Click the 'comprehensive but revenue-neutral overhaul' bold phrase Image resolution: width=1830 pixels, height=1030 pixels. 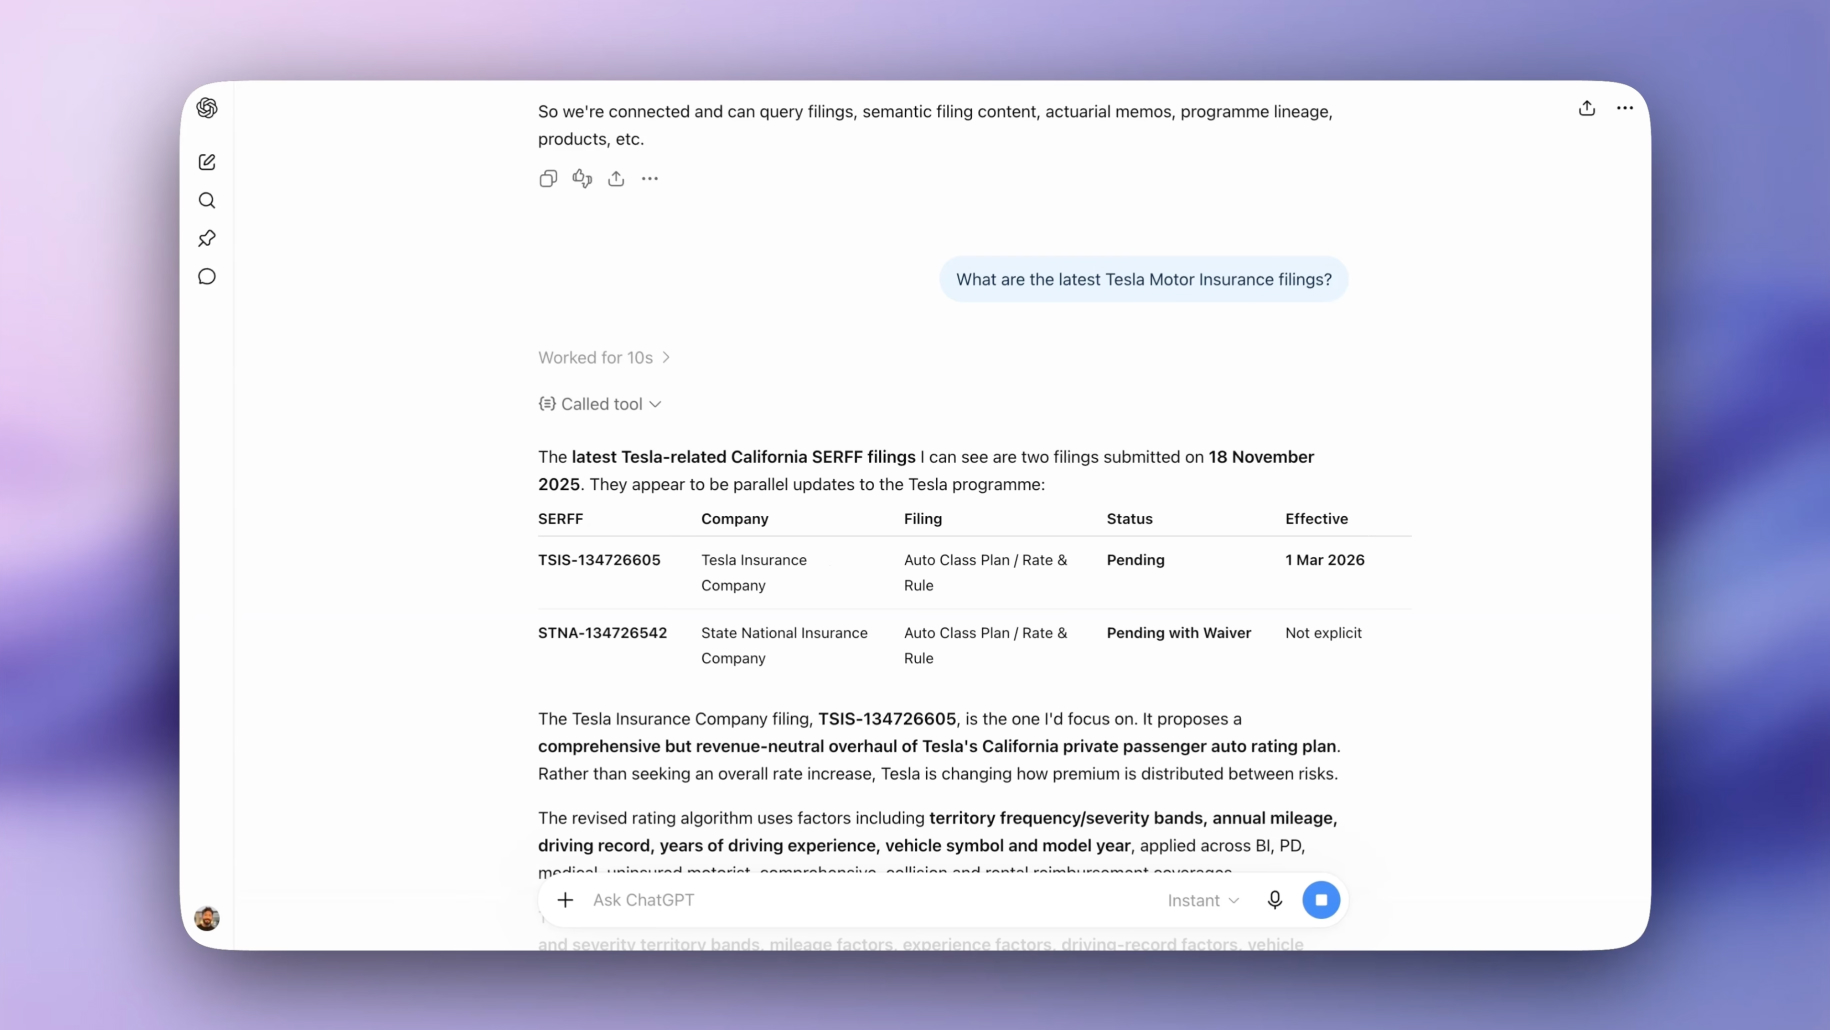717,747
